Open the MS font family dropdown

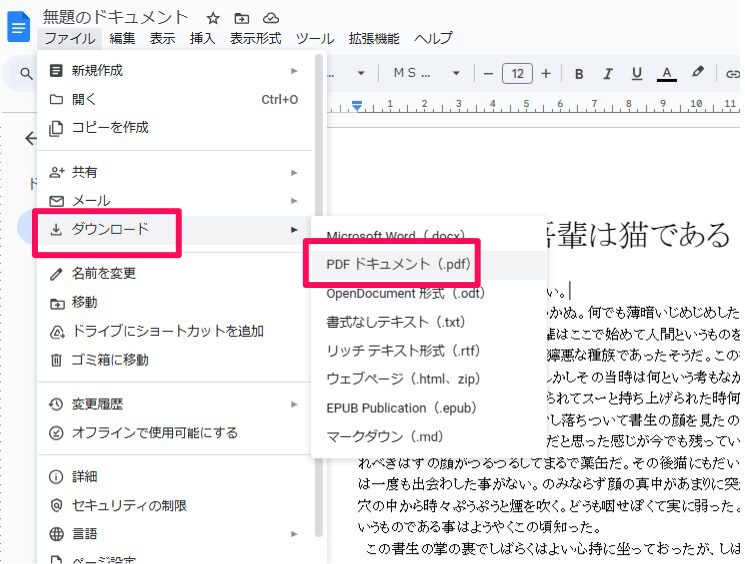click(426, 73)
